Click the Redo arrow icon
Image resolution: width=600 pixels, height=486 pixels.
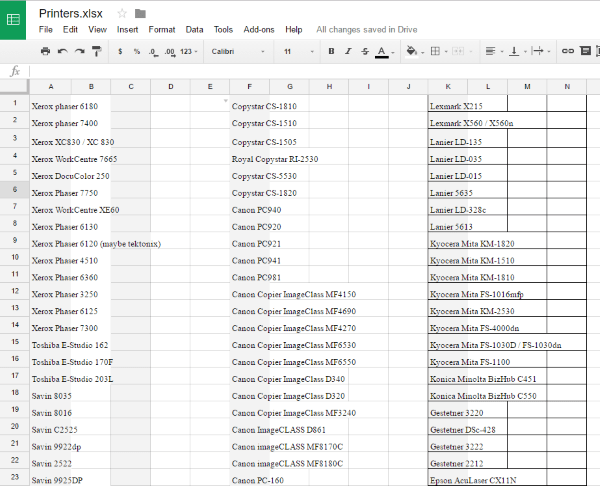[x=80, y=50]
